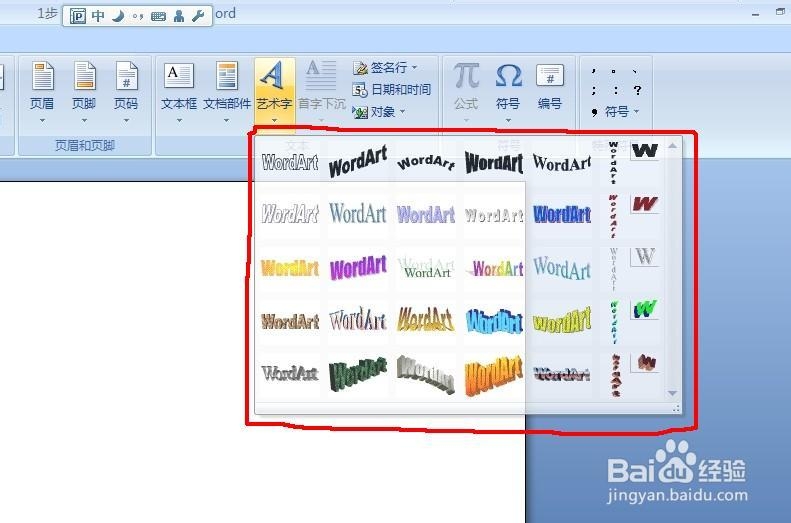The image size is (791, 523).
Task: Insert the 、 enumeration comma symbol
Action: pyautogui.click(x=635, y=72)
